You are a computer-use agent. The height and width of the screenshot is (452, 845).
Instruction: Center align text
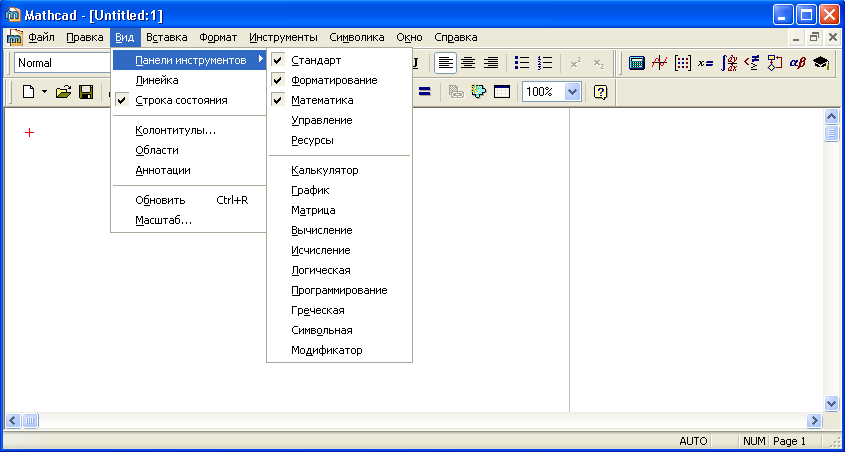tap(468, 63)
